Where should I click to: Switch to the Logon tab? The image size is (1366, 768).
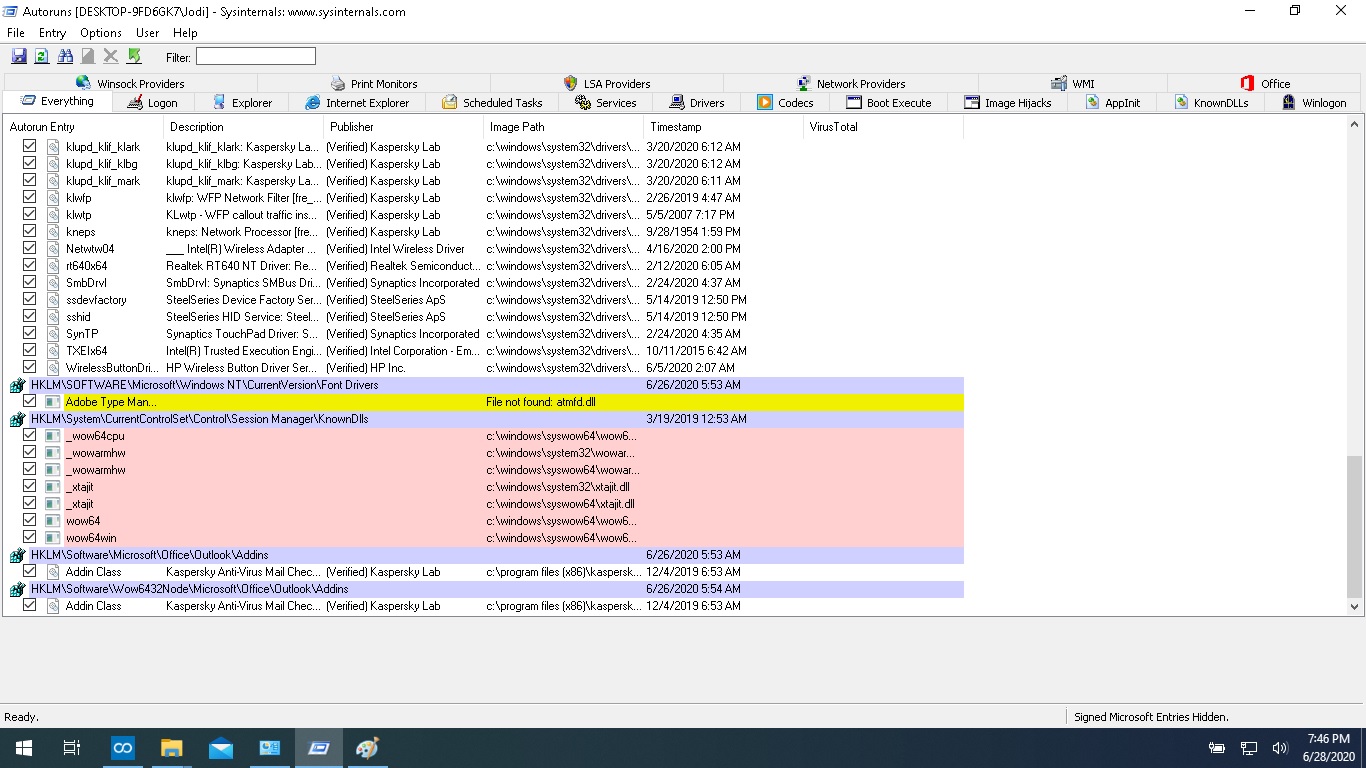point(153,102)
